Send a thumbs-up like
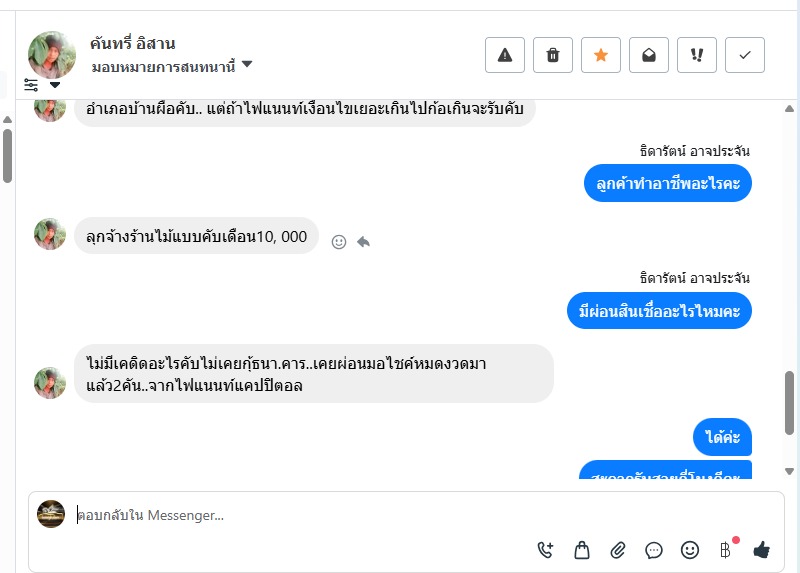Viewport: 800px width, 573px height. (x=762, y=549)
